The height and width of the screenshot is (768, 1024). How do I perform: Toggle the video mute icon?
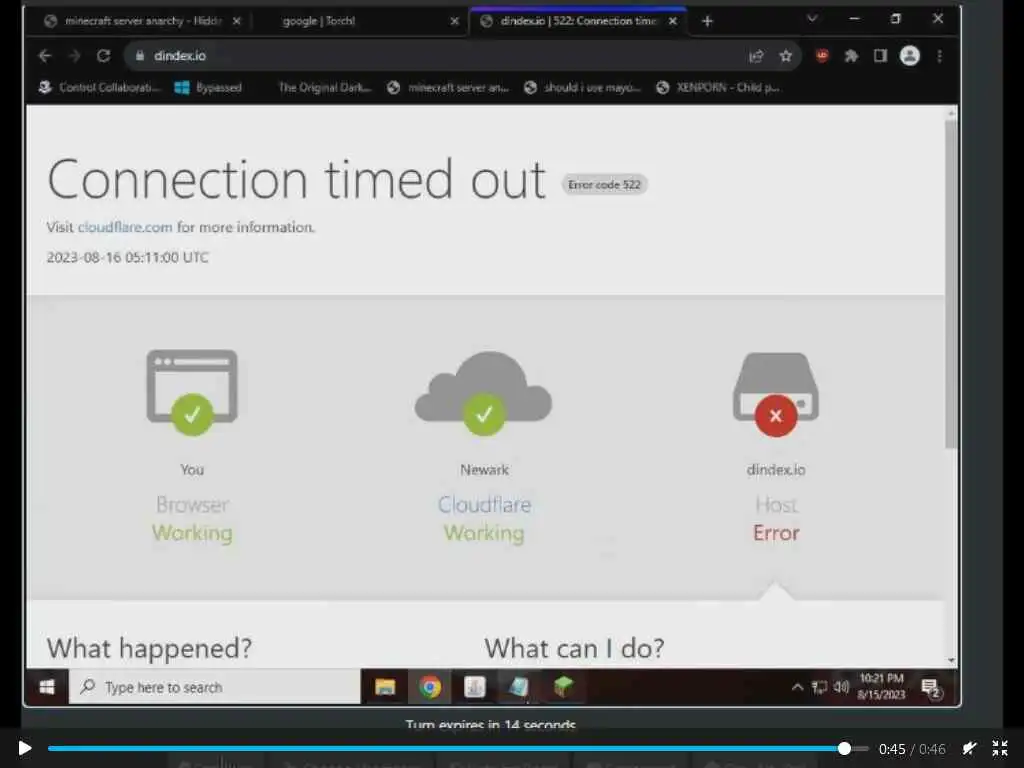[x=970, y=748]
